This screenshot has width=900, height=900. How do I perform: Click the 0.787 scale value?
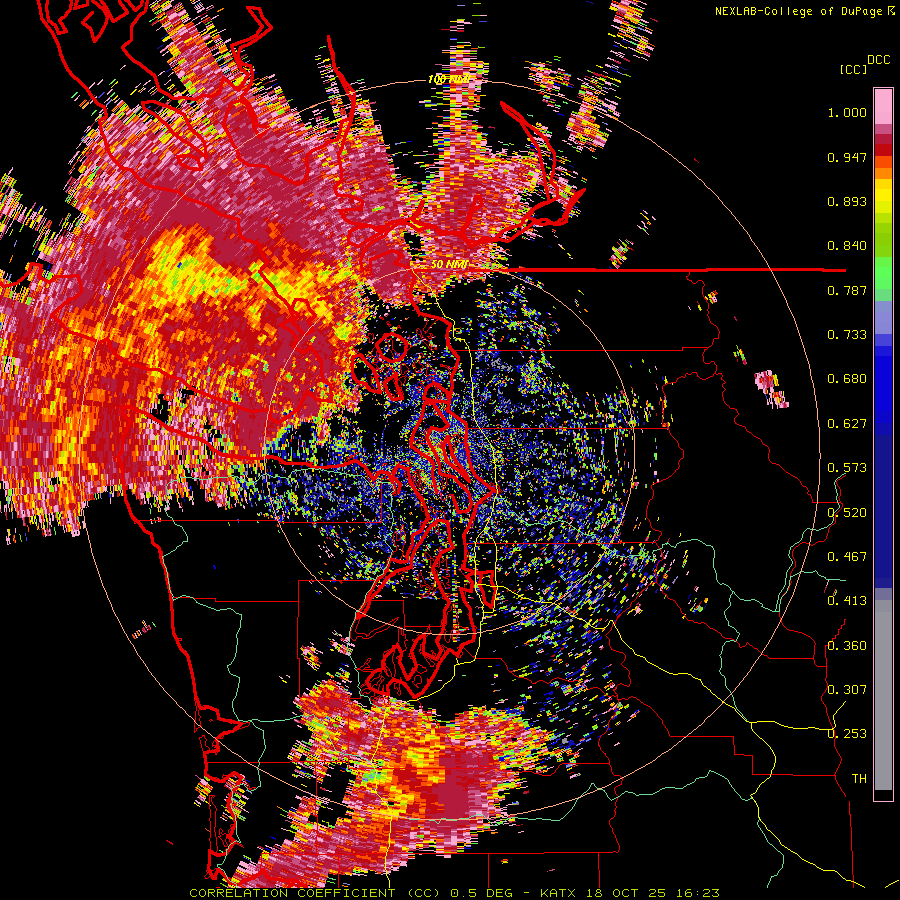pyautogui.click(x=847, y=290)
